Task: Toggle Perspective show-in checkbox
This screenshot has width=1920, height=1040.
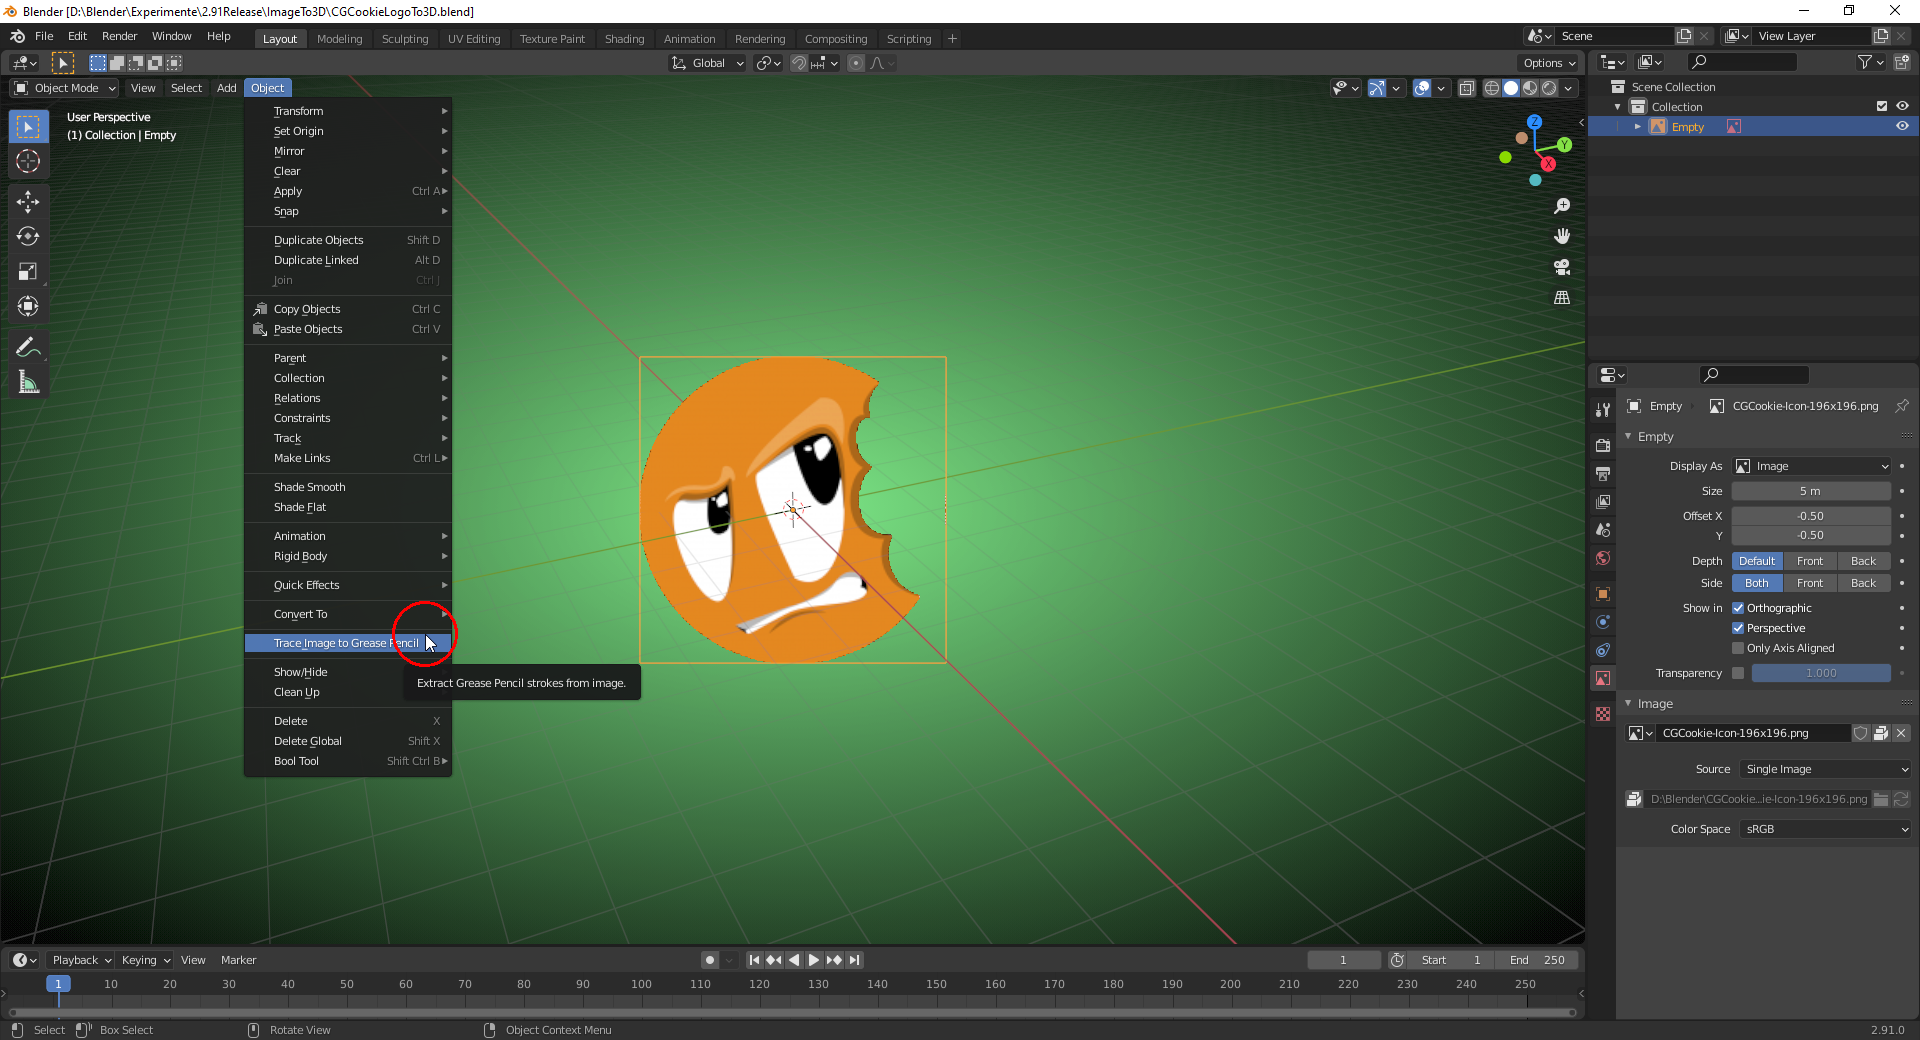Action: click(x=1738, y=628)
